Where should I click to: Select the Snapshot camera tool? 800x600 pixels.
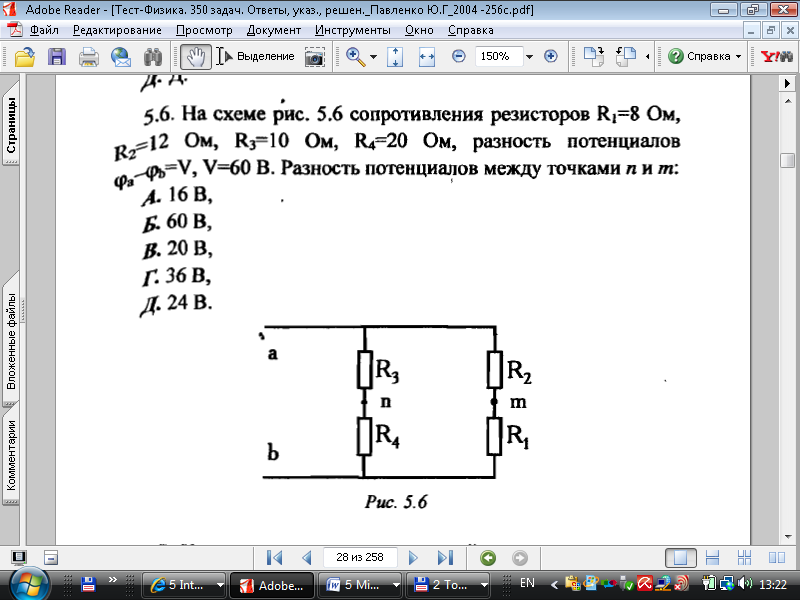pyautogui.click(x=314, y=57)
